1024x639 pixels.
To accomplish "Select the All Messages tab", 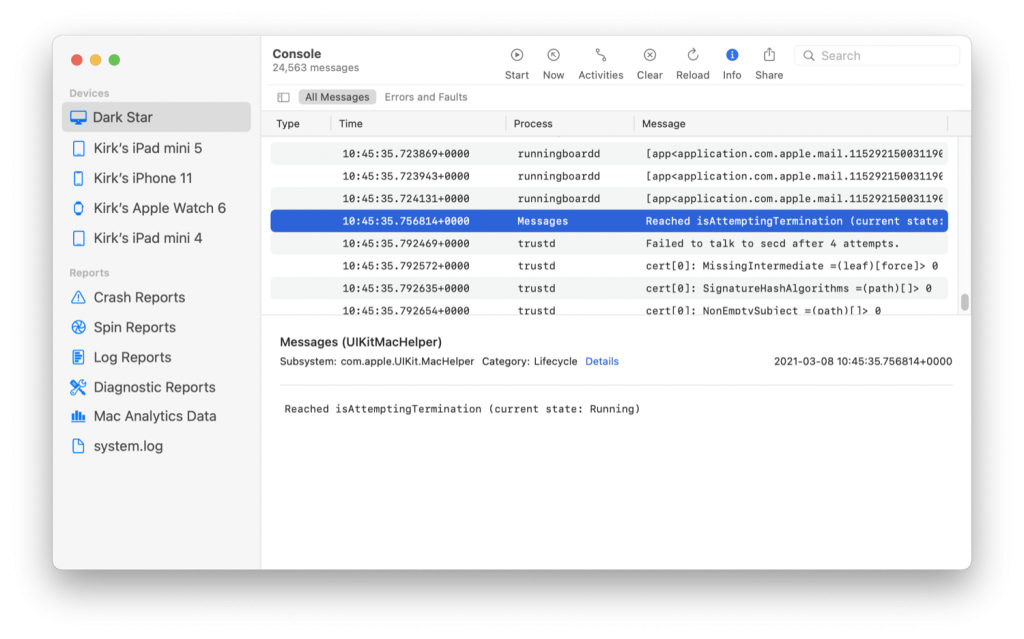I will pos(337,97).
